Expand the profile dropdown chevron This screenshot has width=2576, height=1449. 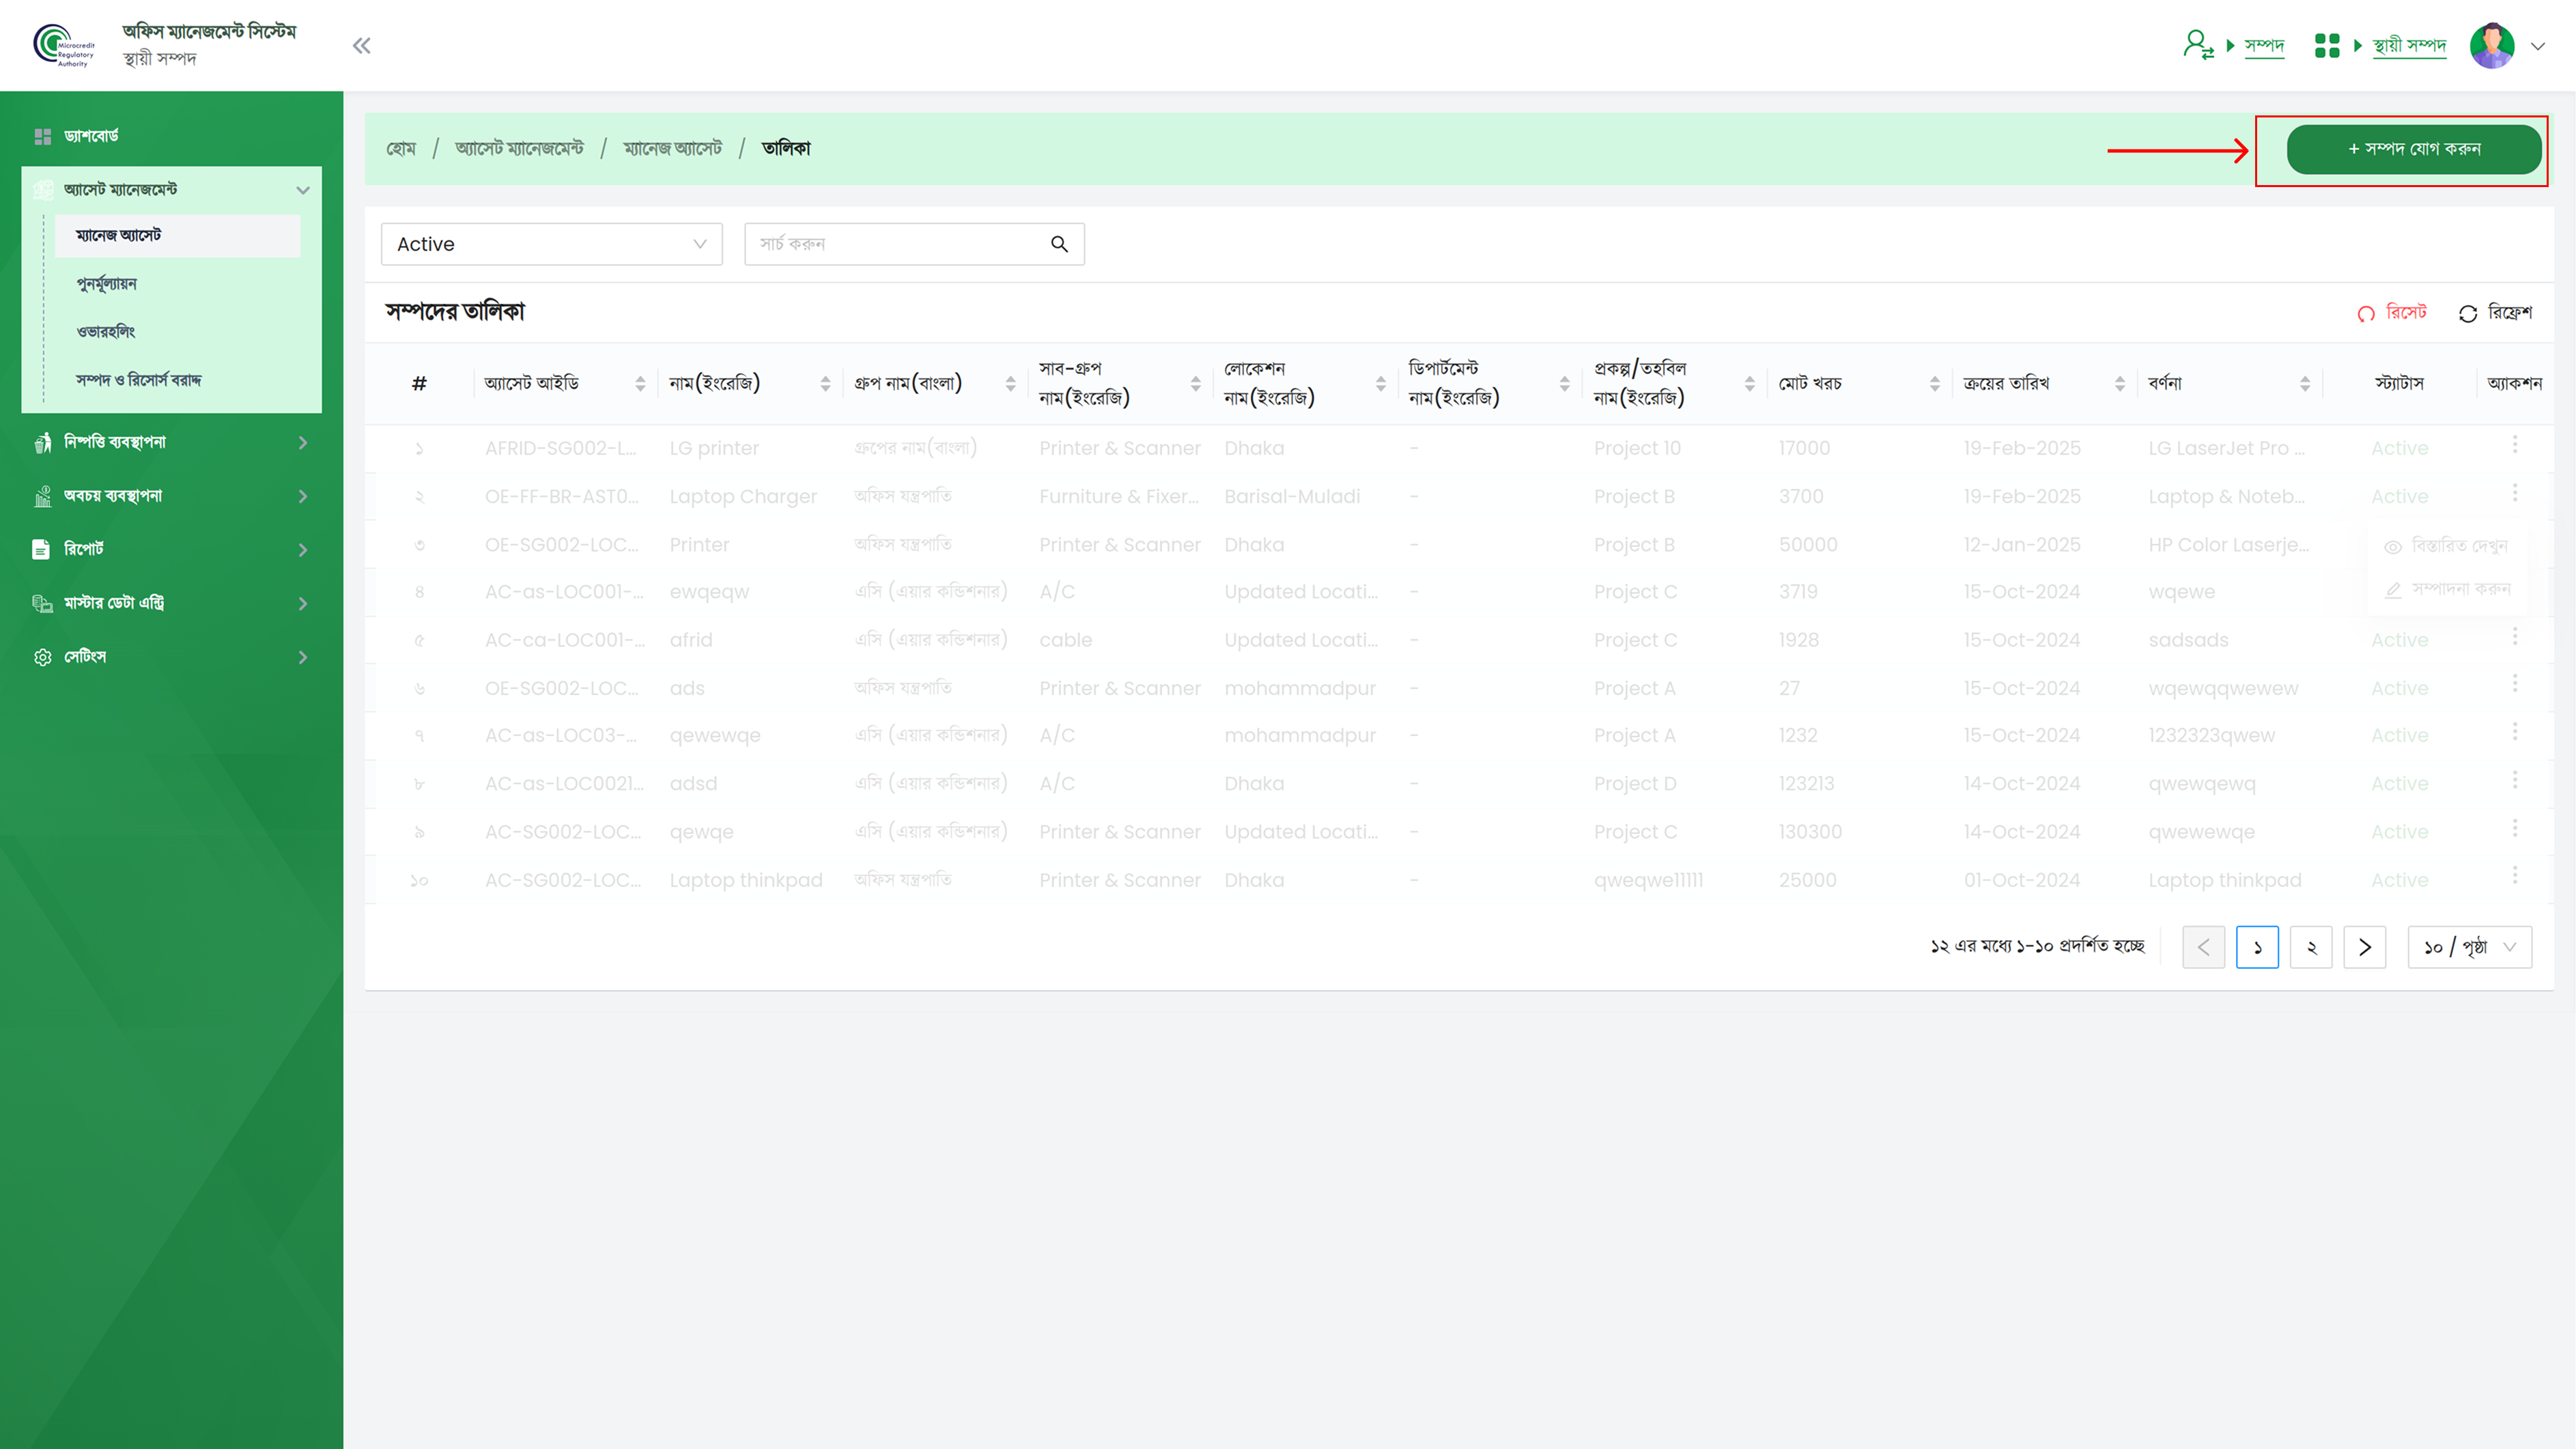(x=2537, y=46)
